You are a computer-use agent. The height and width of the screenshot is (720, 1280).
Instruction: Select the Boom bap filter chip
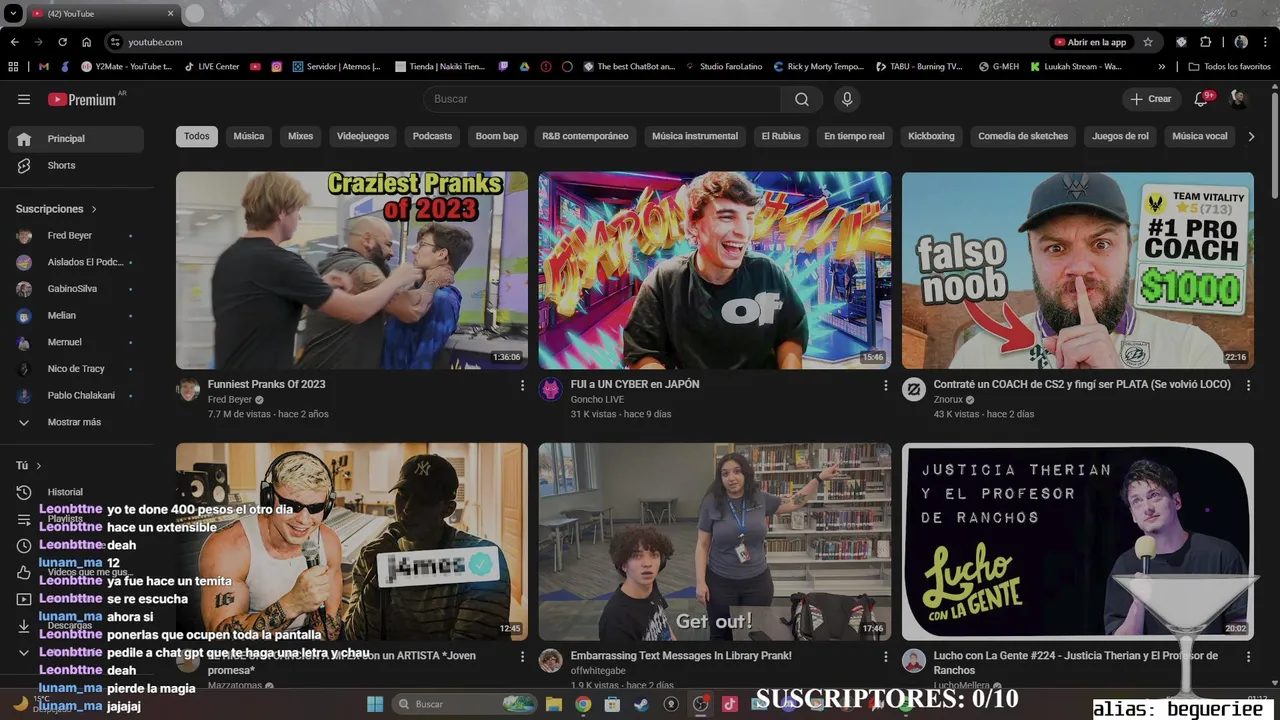point(497,137)
